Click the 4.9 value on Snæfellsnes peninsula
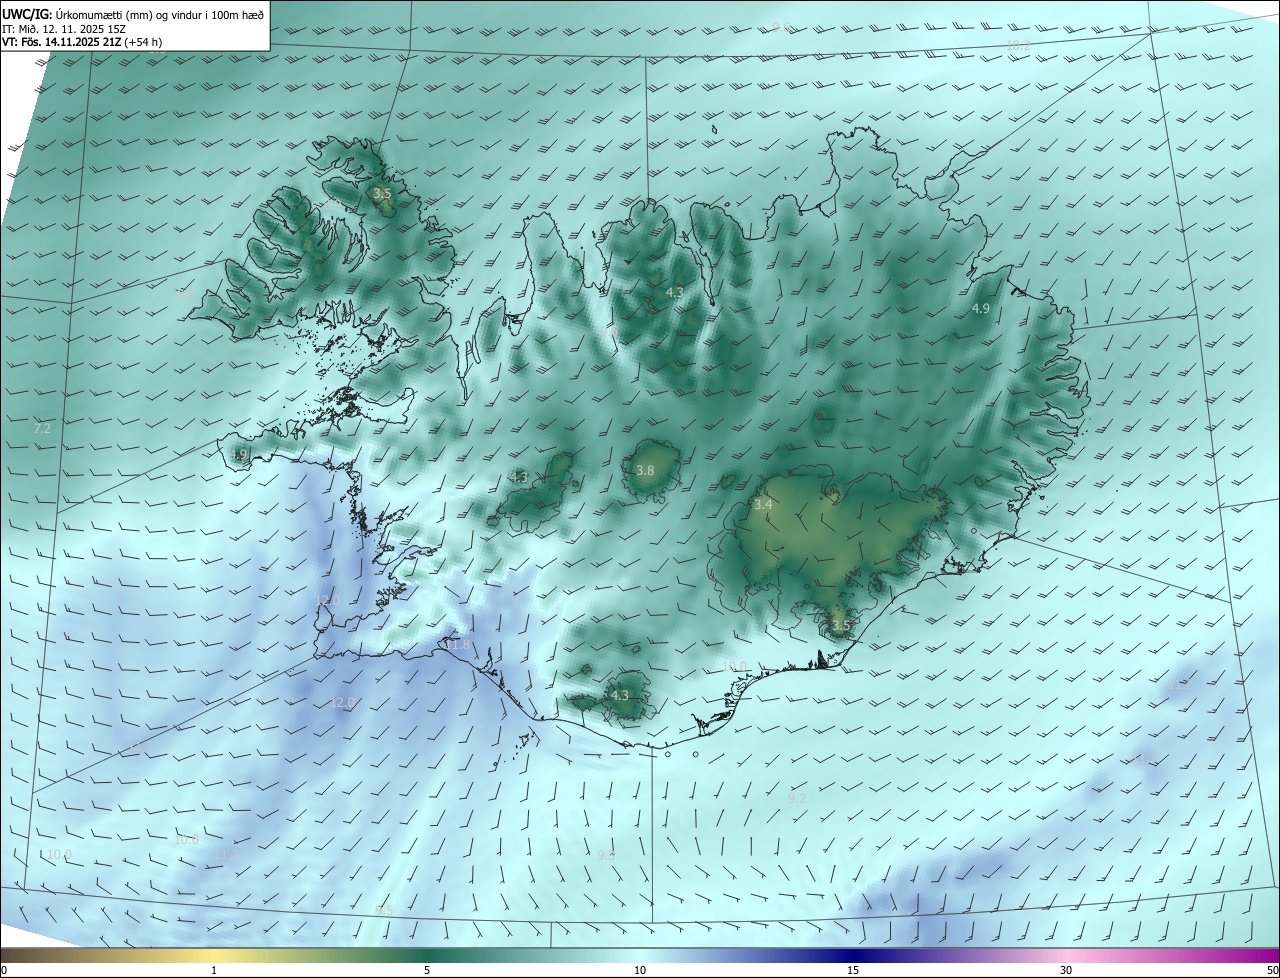This screenshot has width=1280, height=978. 238,455
